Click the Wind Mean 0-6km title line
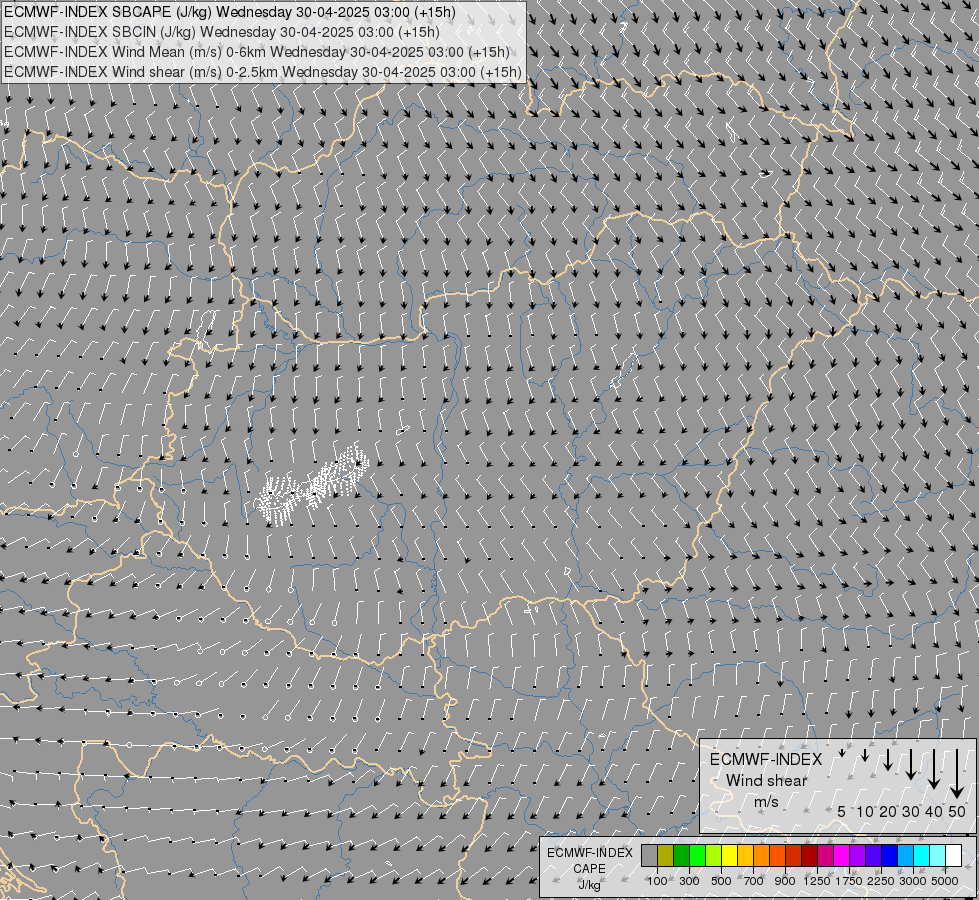This screenshot has width=979, height=900. click(257, 52)
